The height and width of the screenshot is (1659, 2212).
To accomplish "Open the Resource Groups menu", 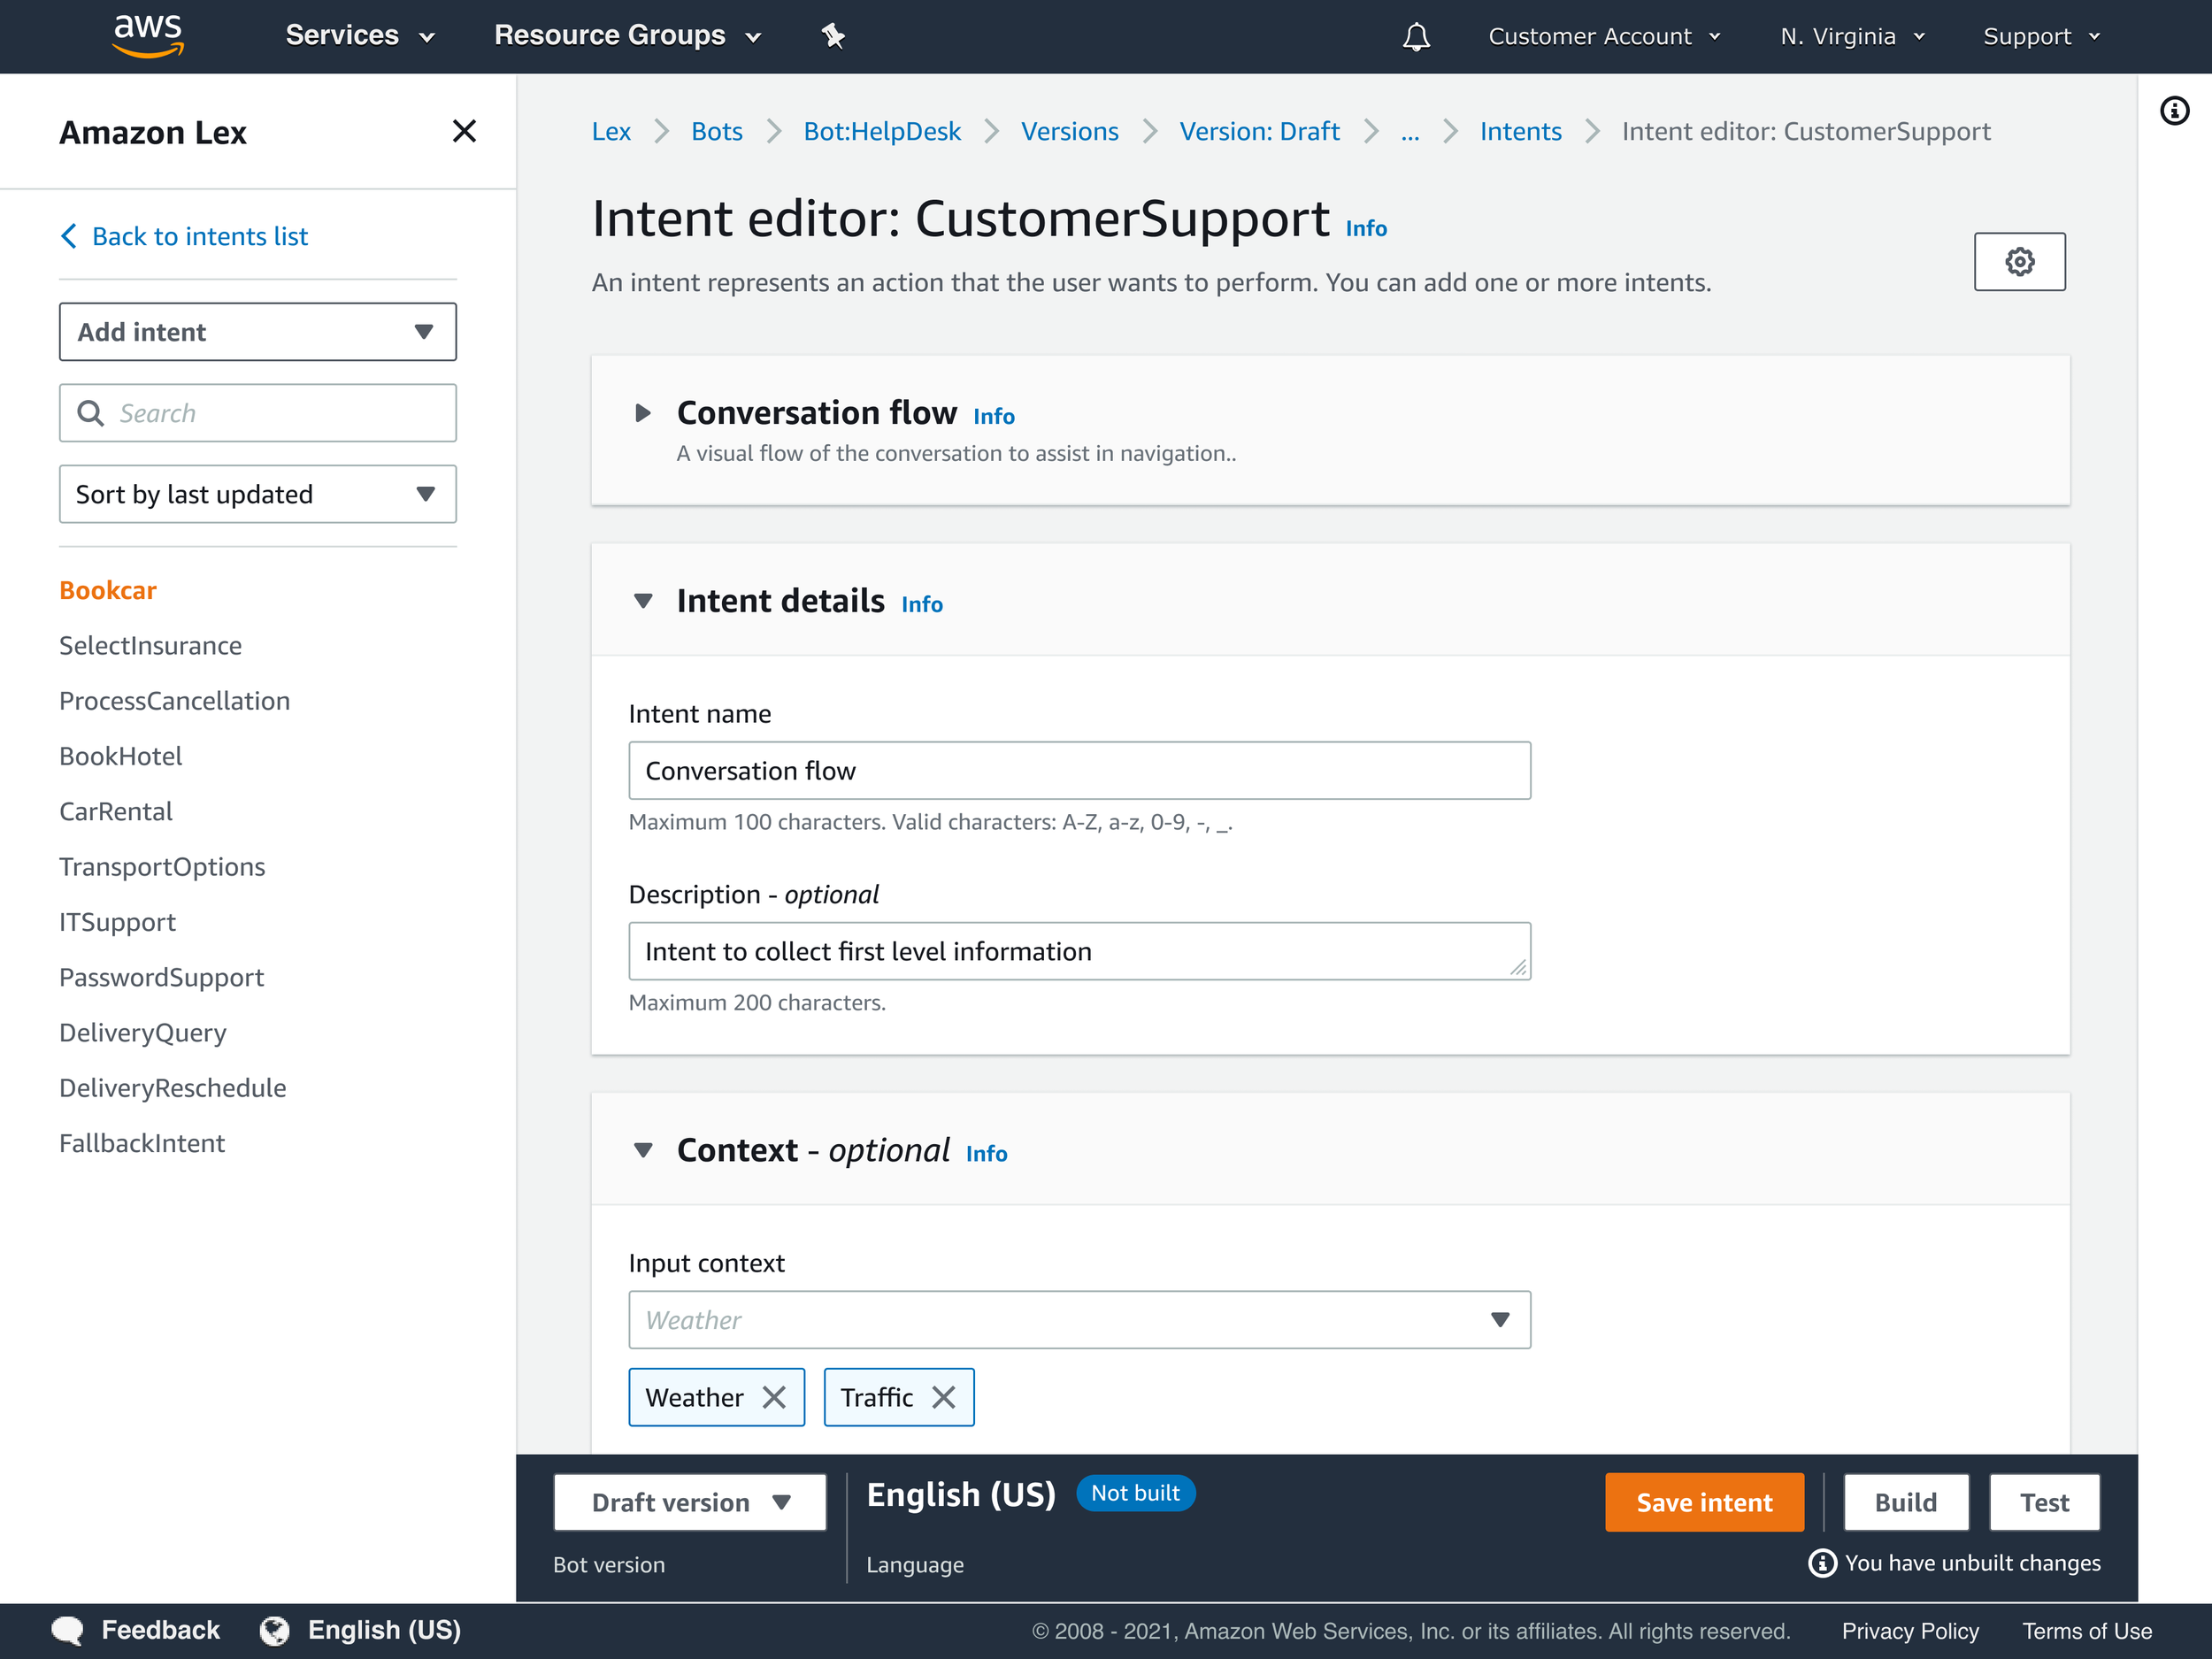I will tap(627, 36).
